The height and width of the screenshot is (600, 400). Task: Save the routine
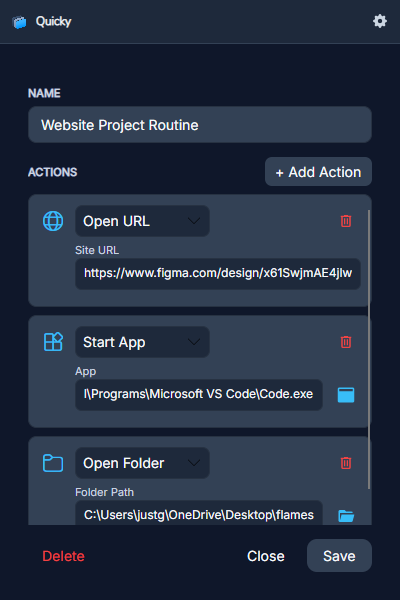339,556
